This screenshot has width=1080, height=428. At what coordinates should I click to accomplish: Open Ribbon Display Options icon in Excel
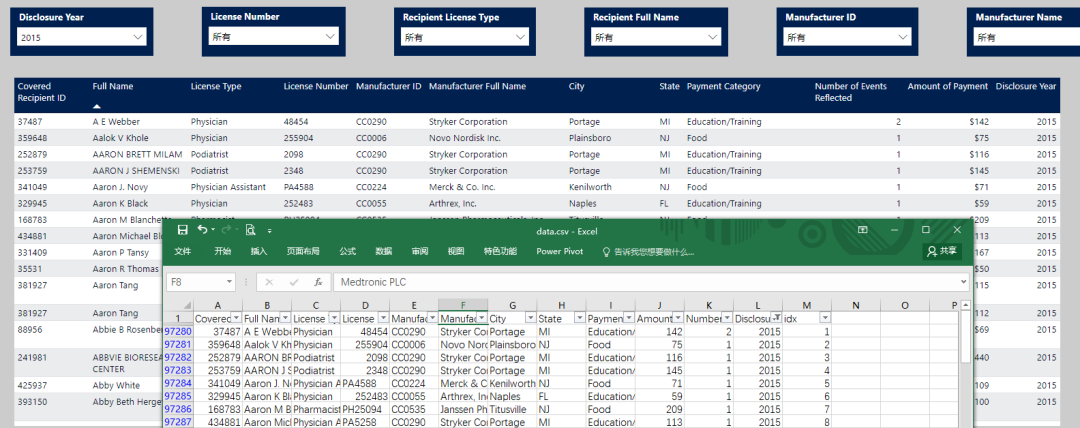click(862, 230)
